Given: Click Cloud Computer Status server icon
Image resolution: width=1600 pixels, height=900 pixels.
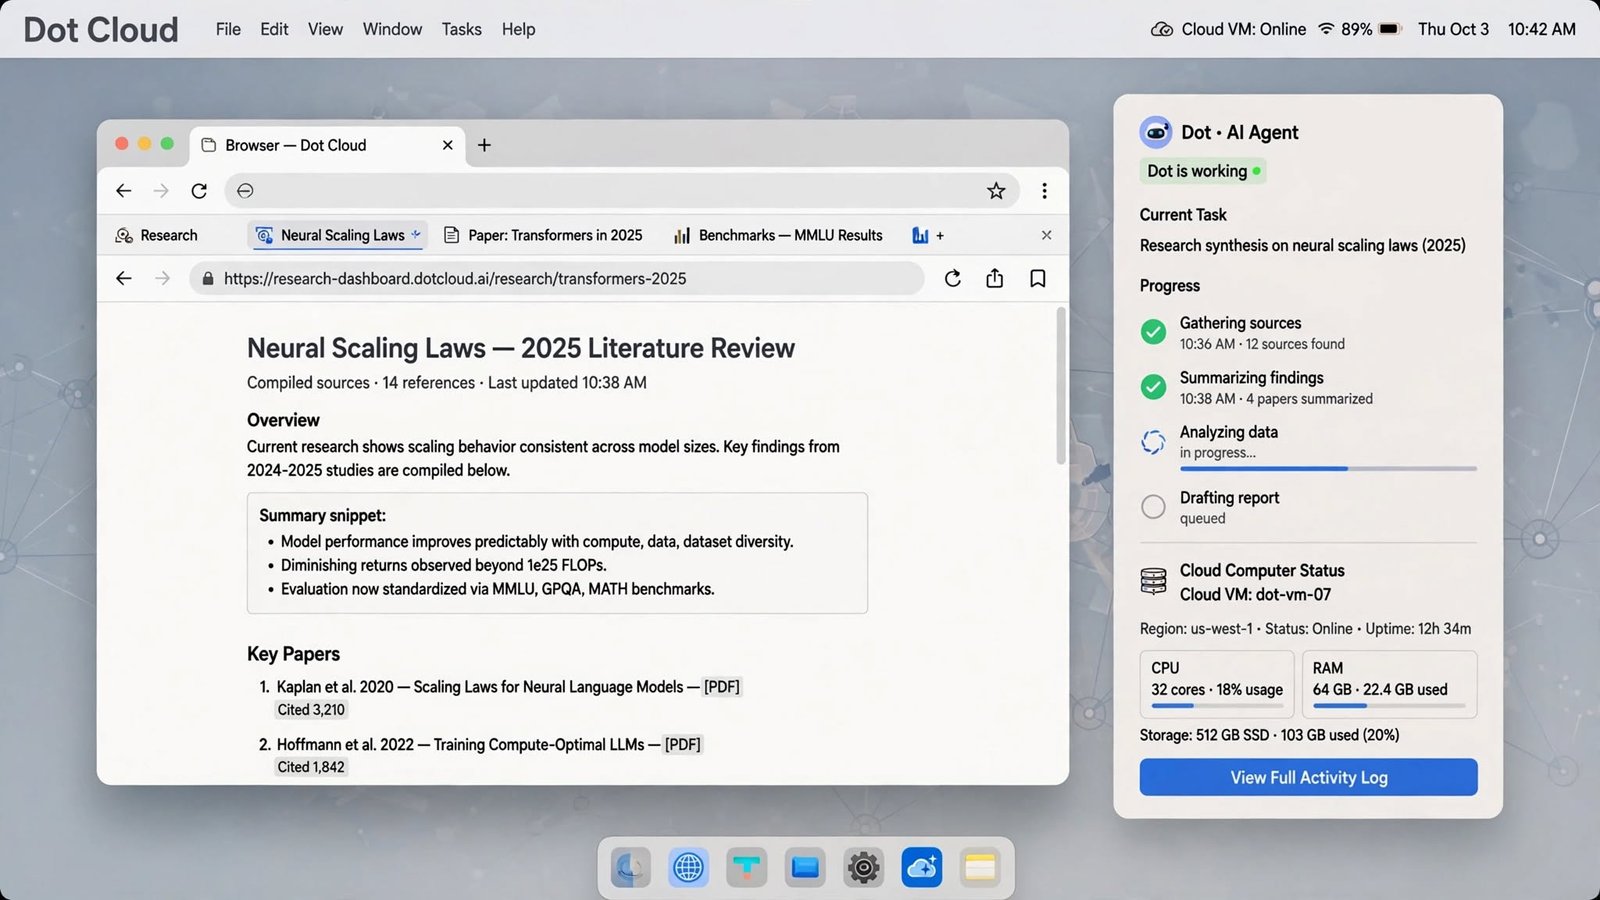Looking at the screenshot, I should (x=1153, y=581).
